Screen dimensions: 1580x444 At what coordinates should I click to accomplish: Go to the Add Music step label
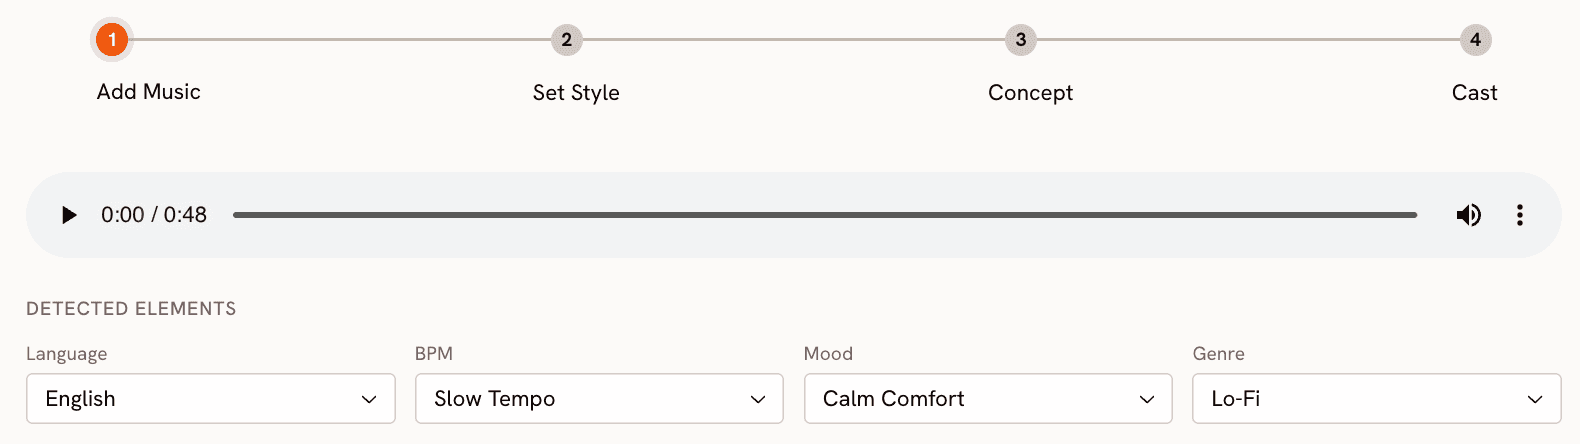(x=149, y=92)
